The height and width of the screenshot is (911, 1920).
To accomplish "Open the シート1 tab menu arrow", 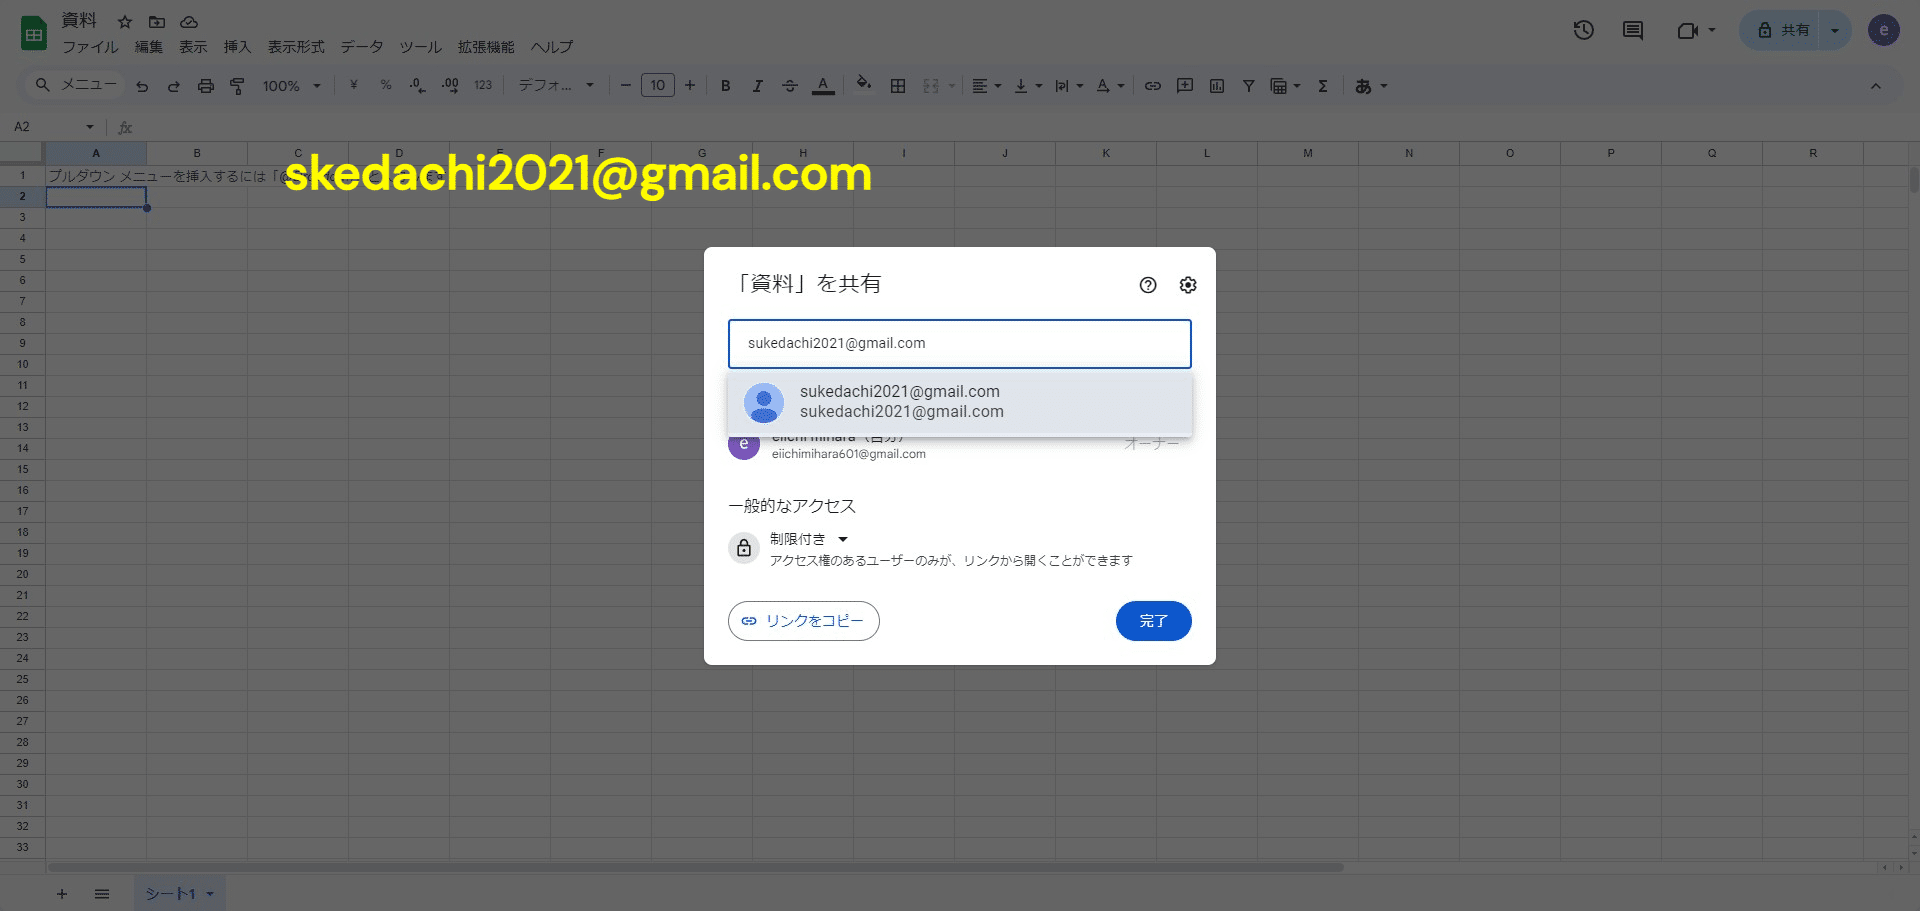I will pyautogui.click(x=210, y=894).
